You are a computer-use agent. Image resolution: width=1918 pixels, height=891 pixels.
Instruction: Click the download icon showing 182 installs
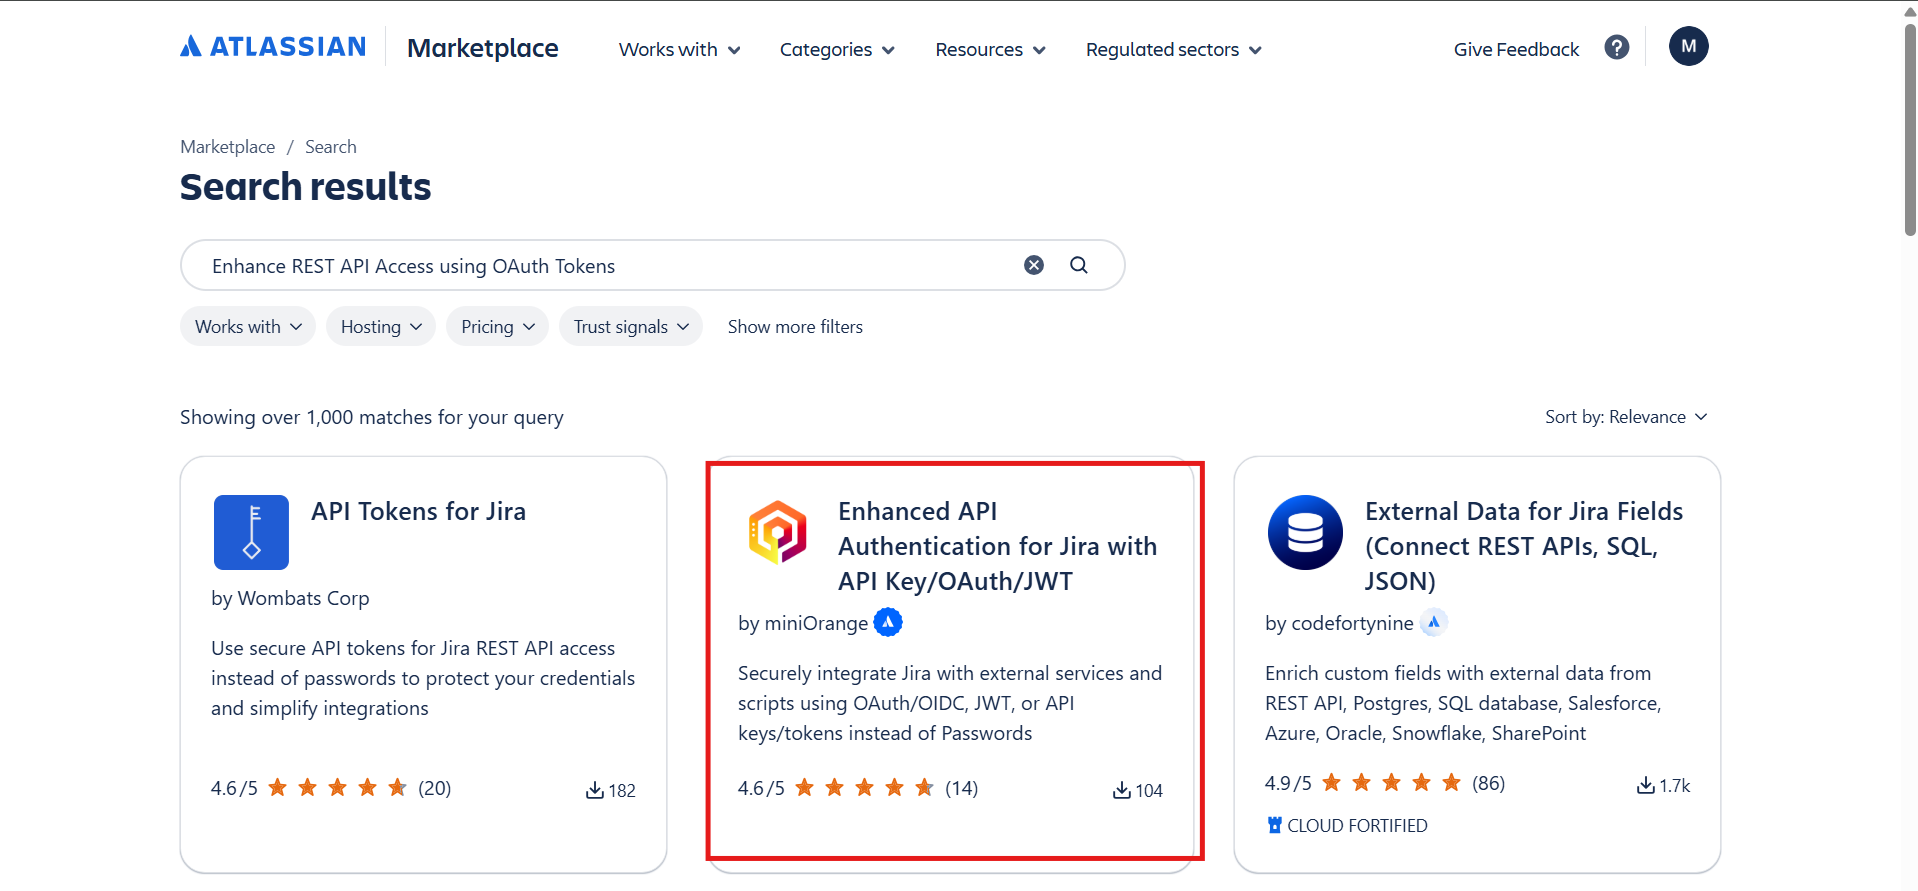(x=595, y=790)
